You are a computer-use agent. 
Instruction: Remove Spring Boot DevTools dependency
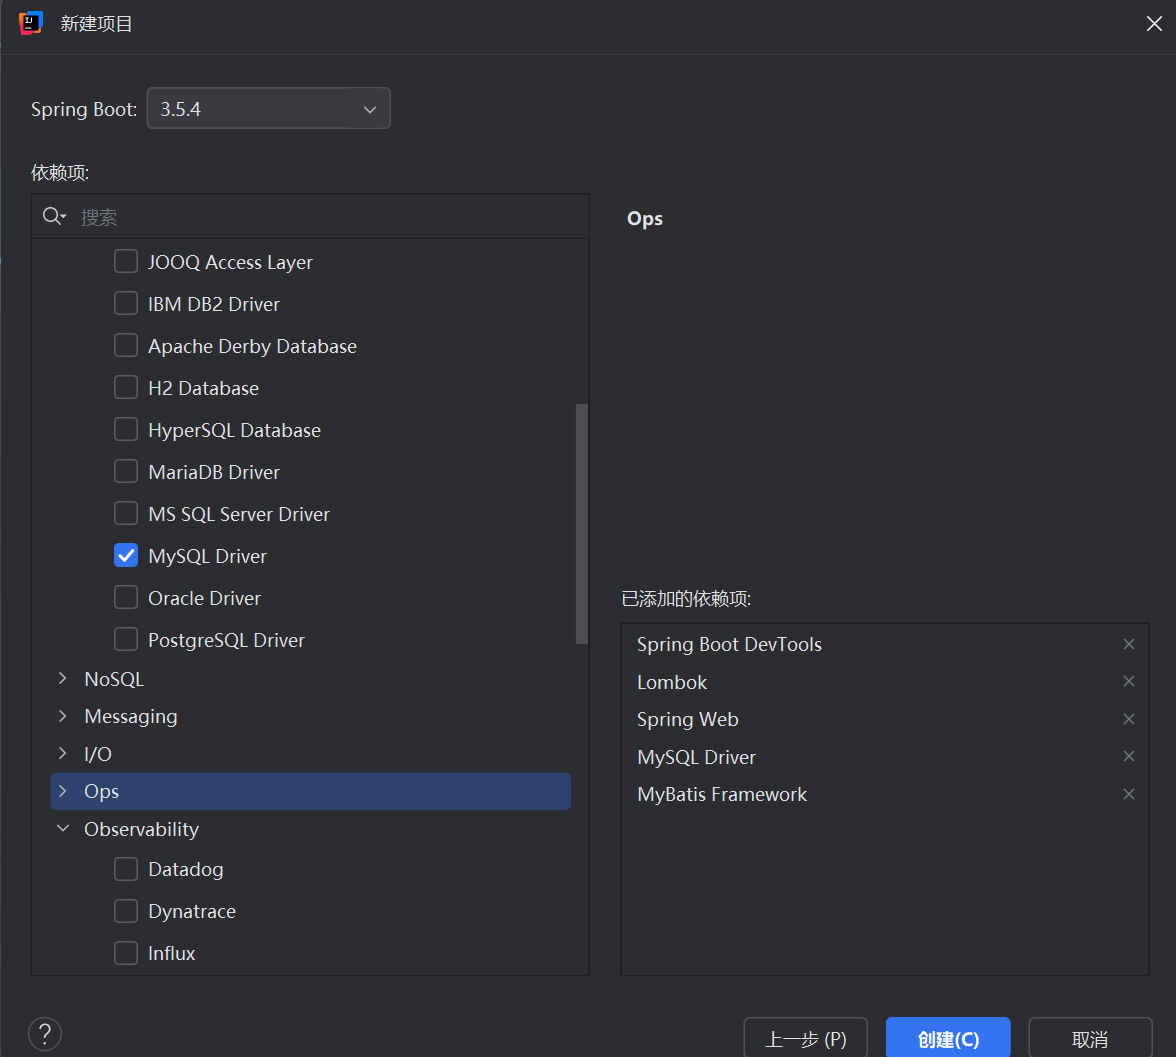click(x=1128, y=644)
